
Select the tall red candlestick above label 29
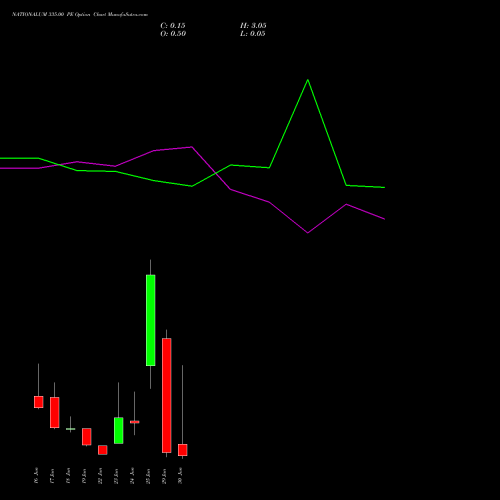pos(167,395)
